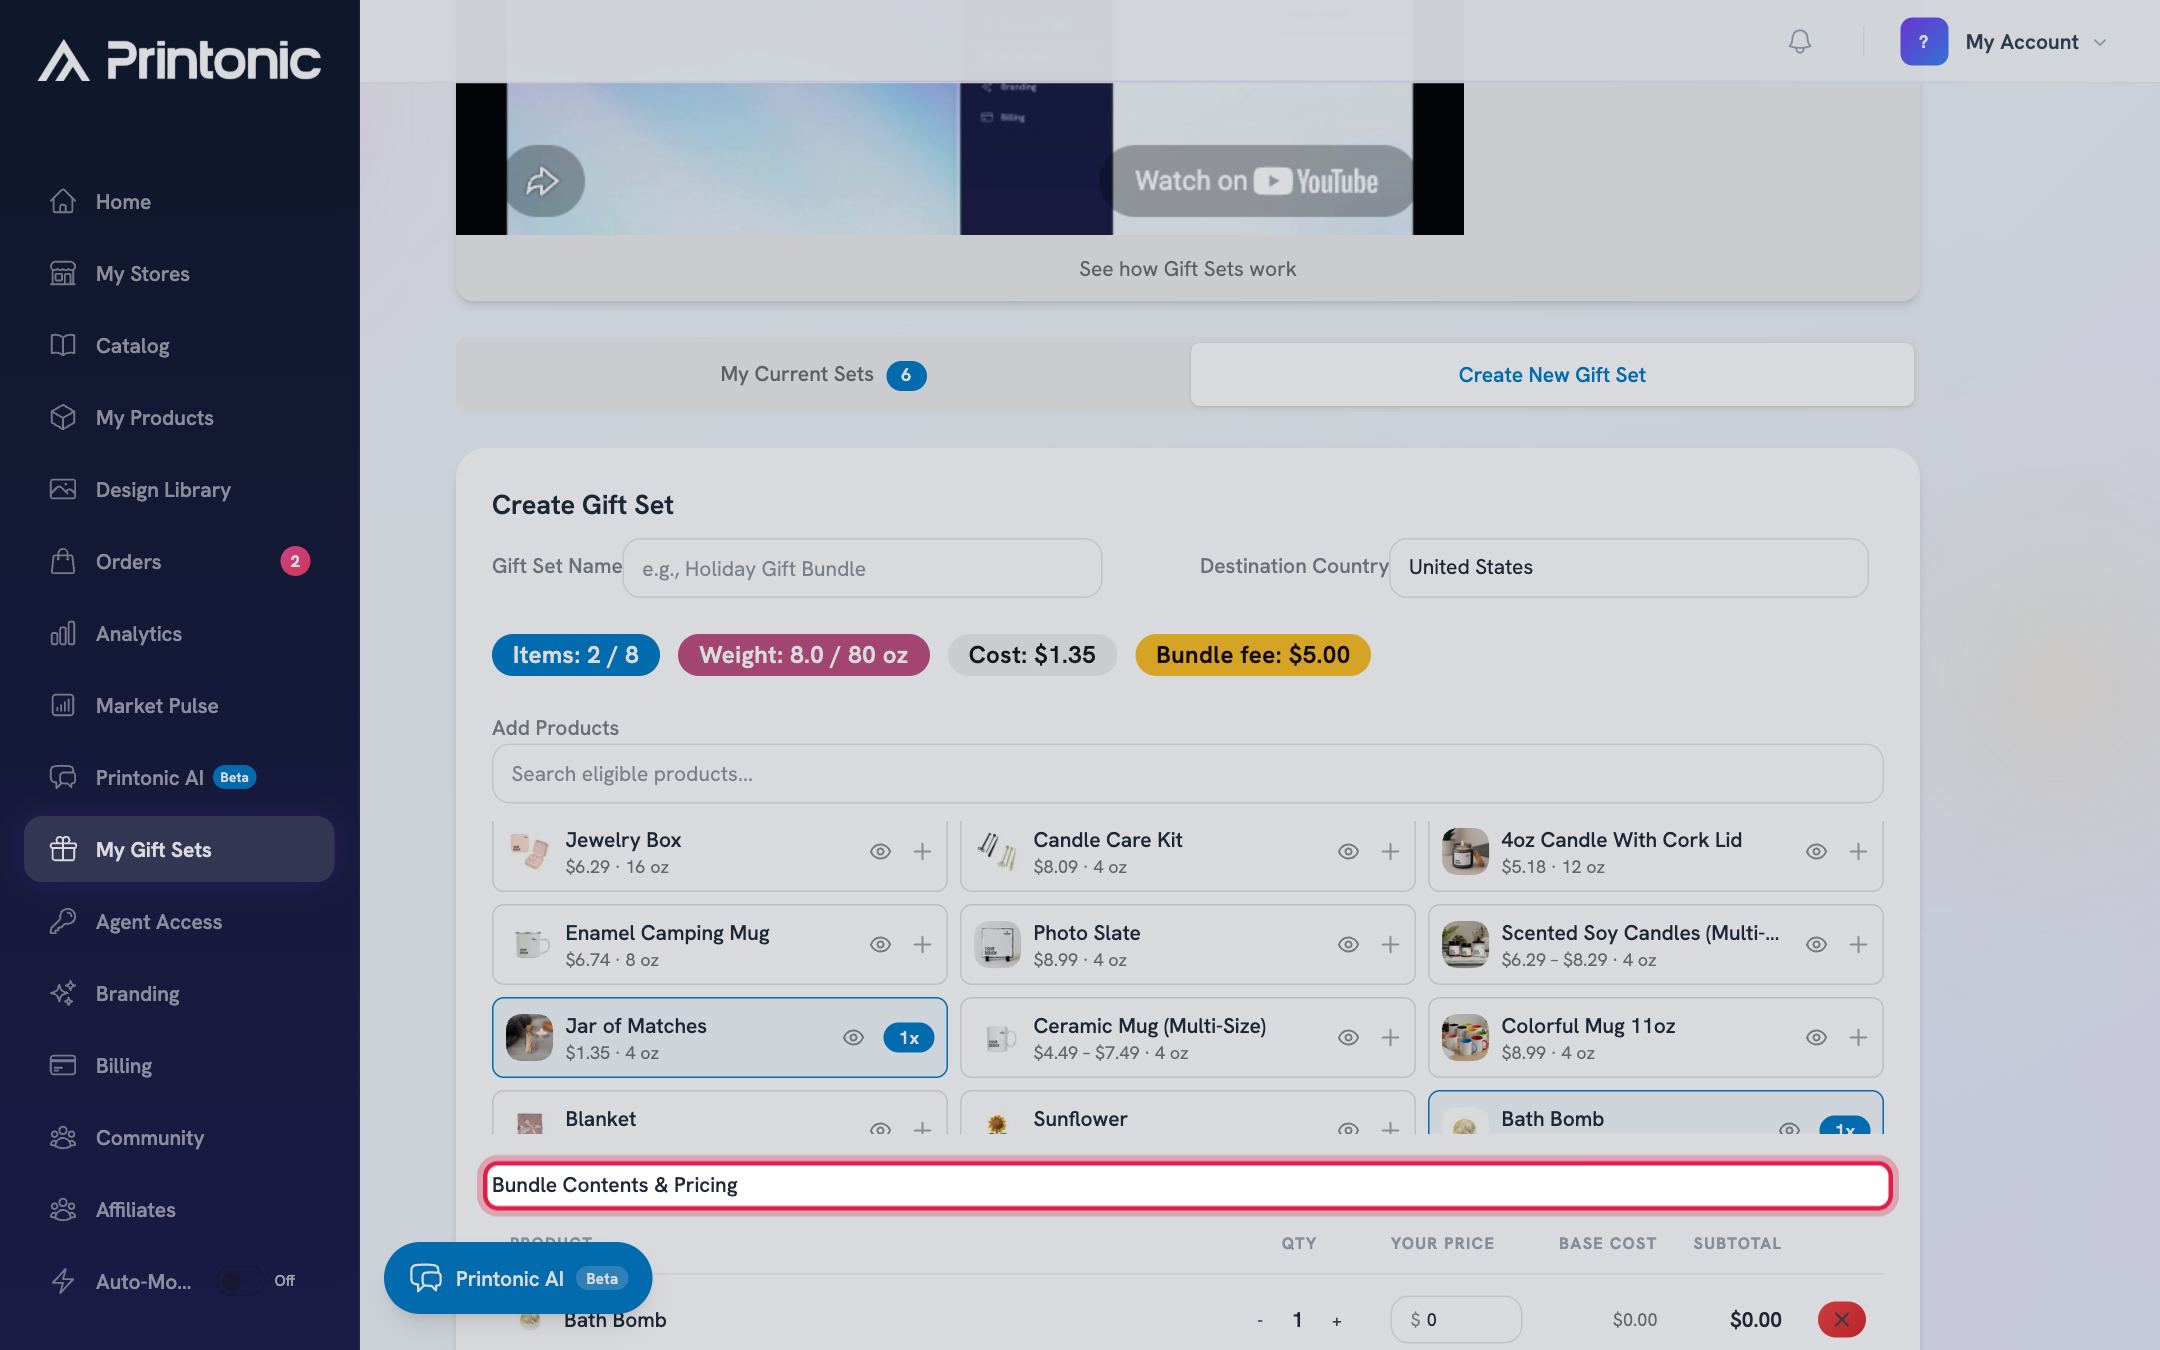Click the Printonic logo
Screen dimensions: 2160x1350
click(x=180, y=60)
